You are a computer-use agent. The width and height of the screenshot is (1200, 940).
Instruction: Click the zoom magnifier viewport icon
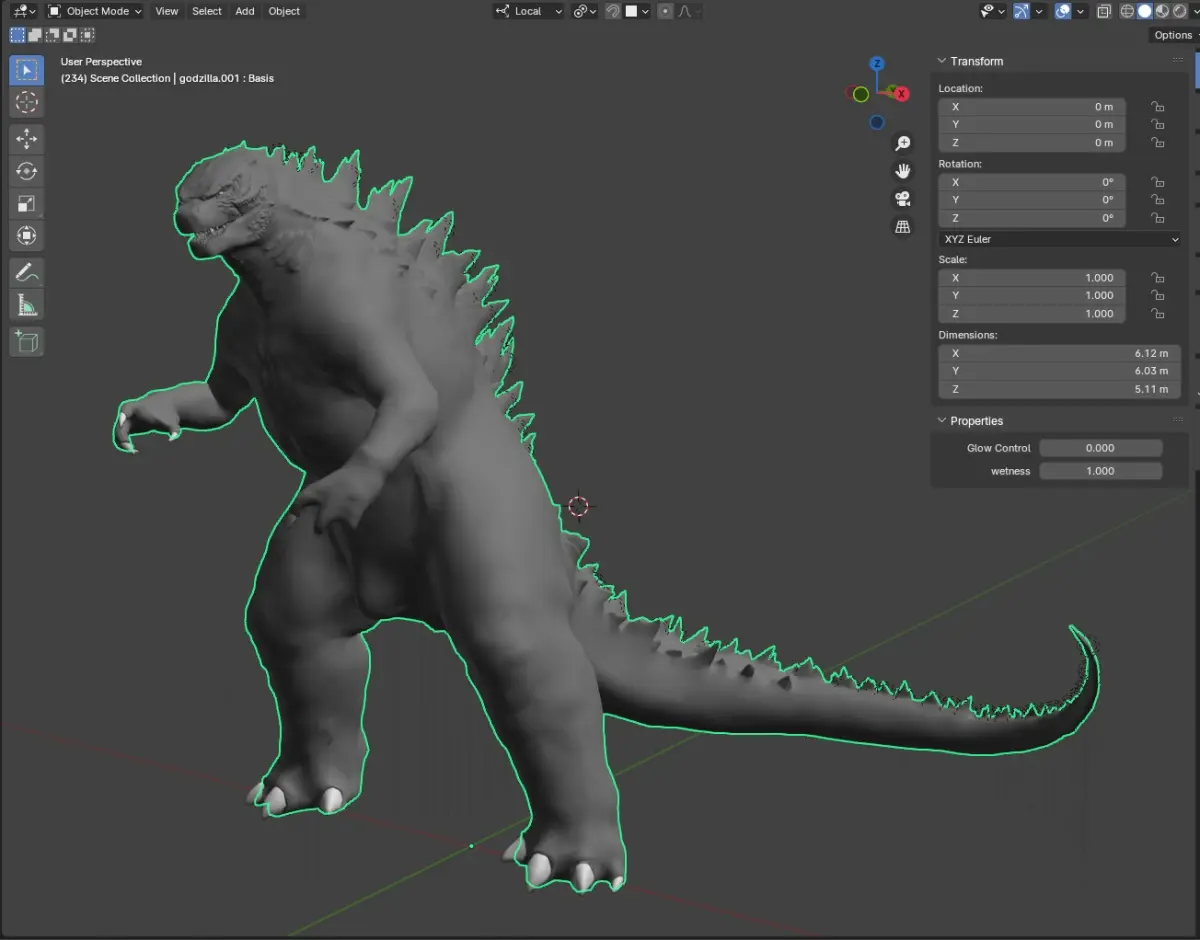tap(903, 144)
